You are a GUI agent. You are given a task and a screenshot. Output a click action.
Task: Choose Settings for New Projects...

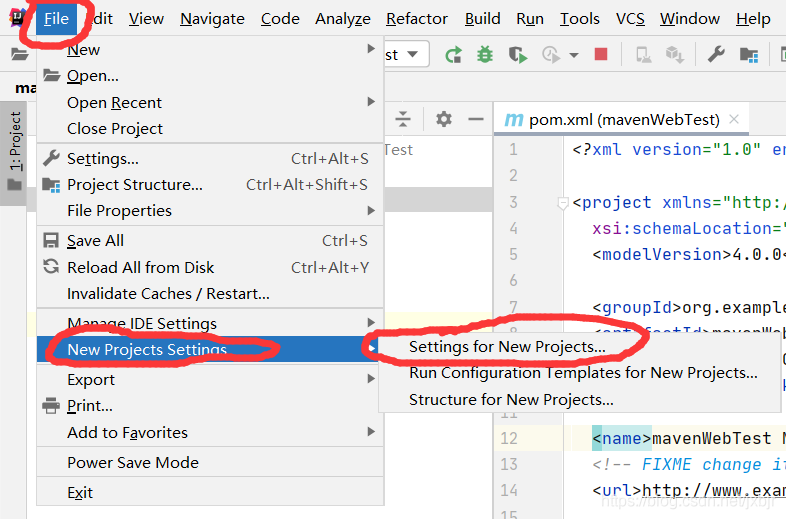(507, 346)
